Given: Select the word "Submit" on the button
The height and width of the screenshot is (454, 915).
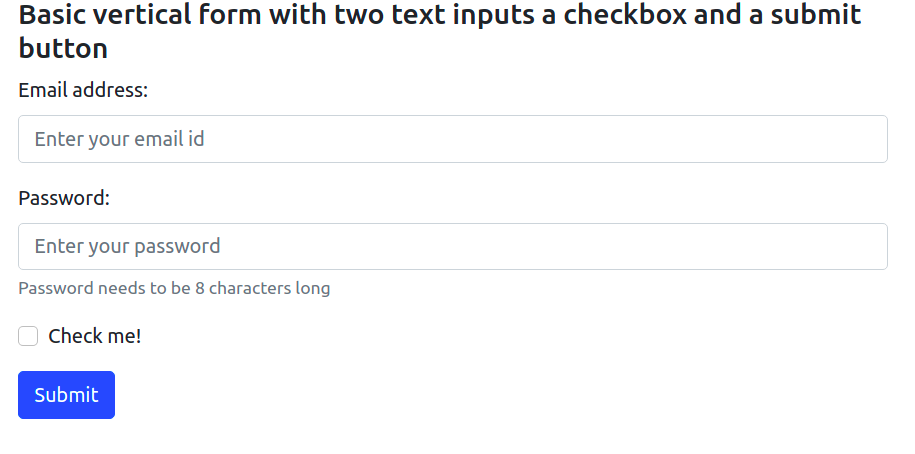Looking at the screenshot, I should pos(66,395).
